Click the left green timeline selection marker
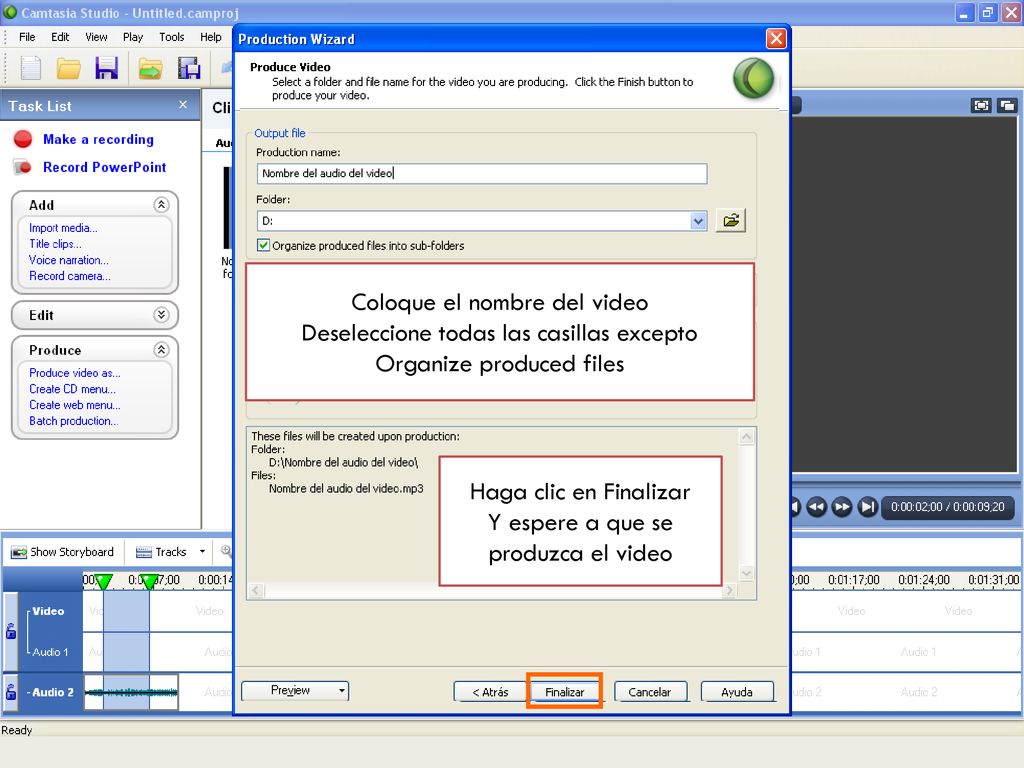Viewport: 1024px width, 768px height. 103,581
